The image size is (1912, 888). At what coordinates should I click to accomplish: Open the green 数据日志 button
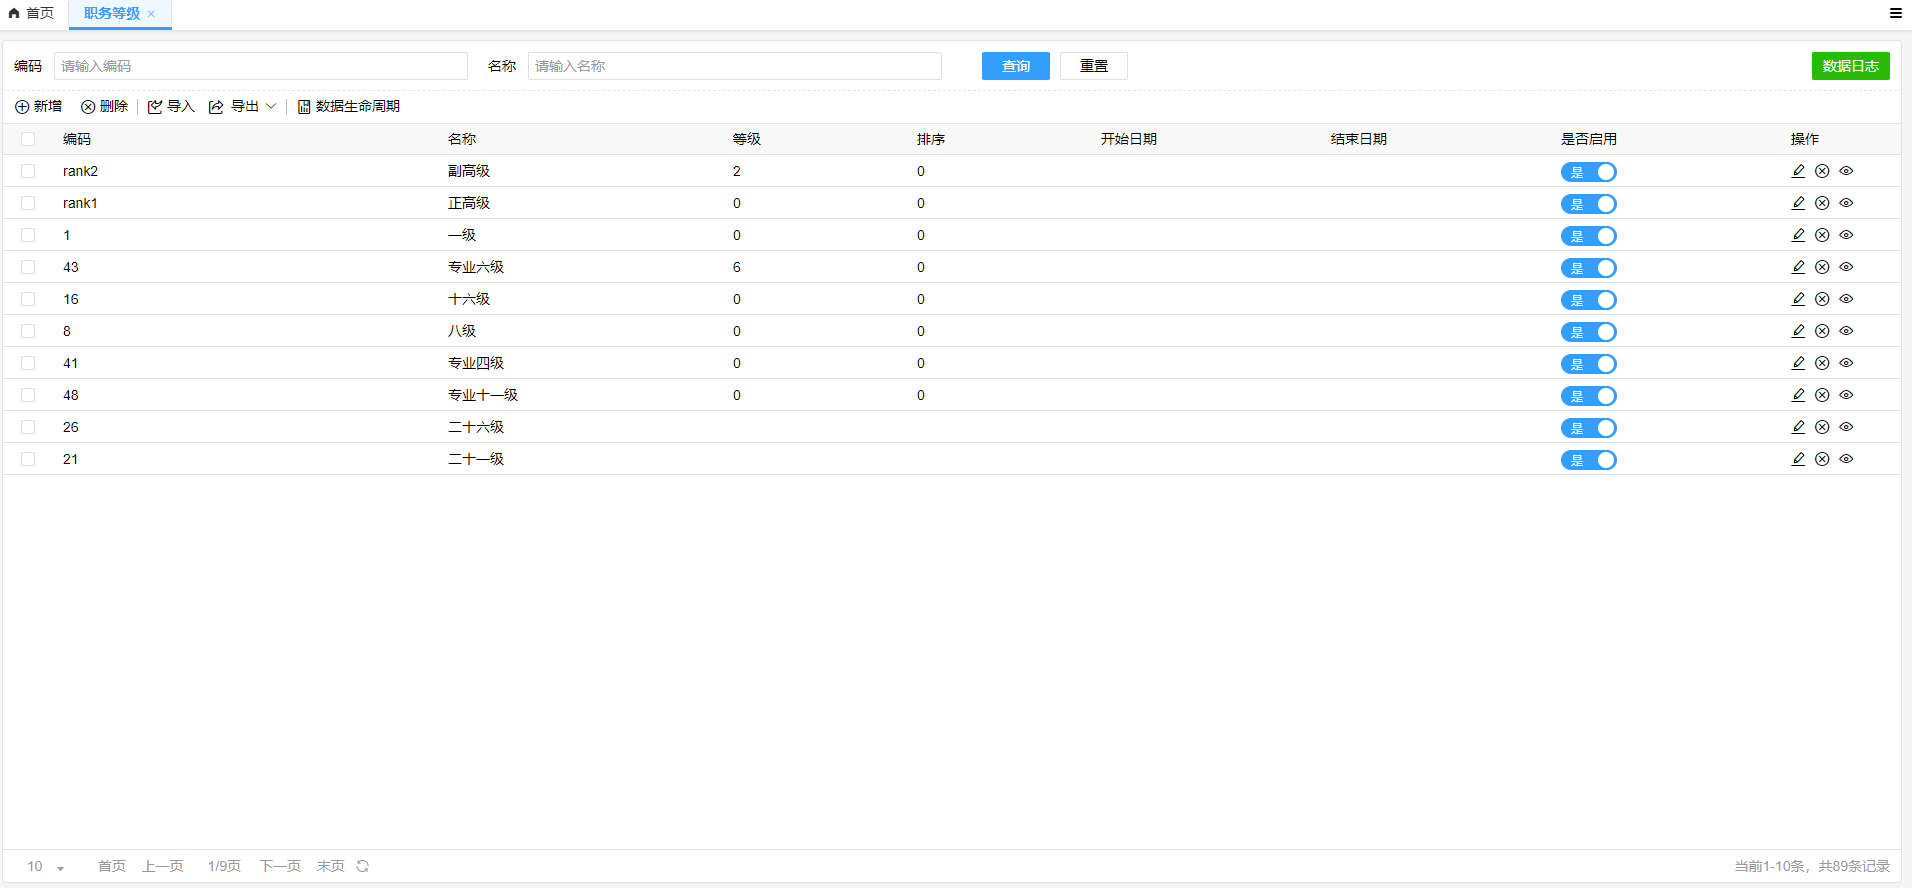pos(1851,66)
